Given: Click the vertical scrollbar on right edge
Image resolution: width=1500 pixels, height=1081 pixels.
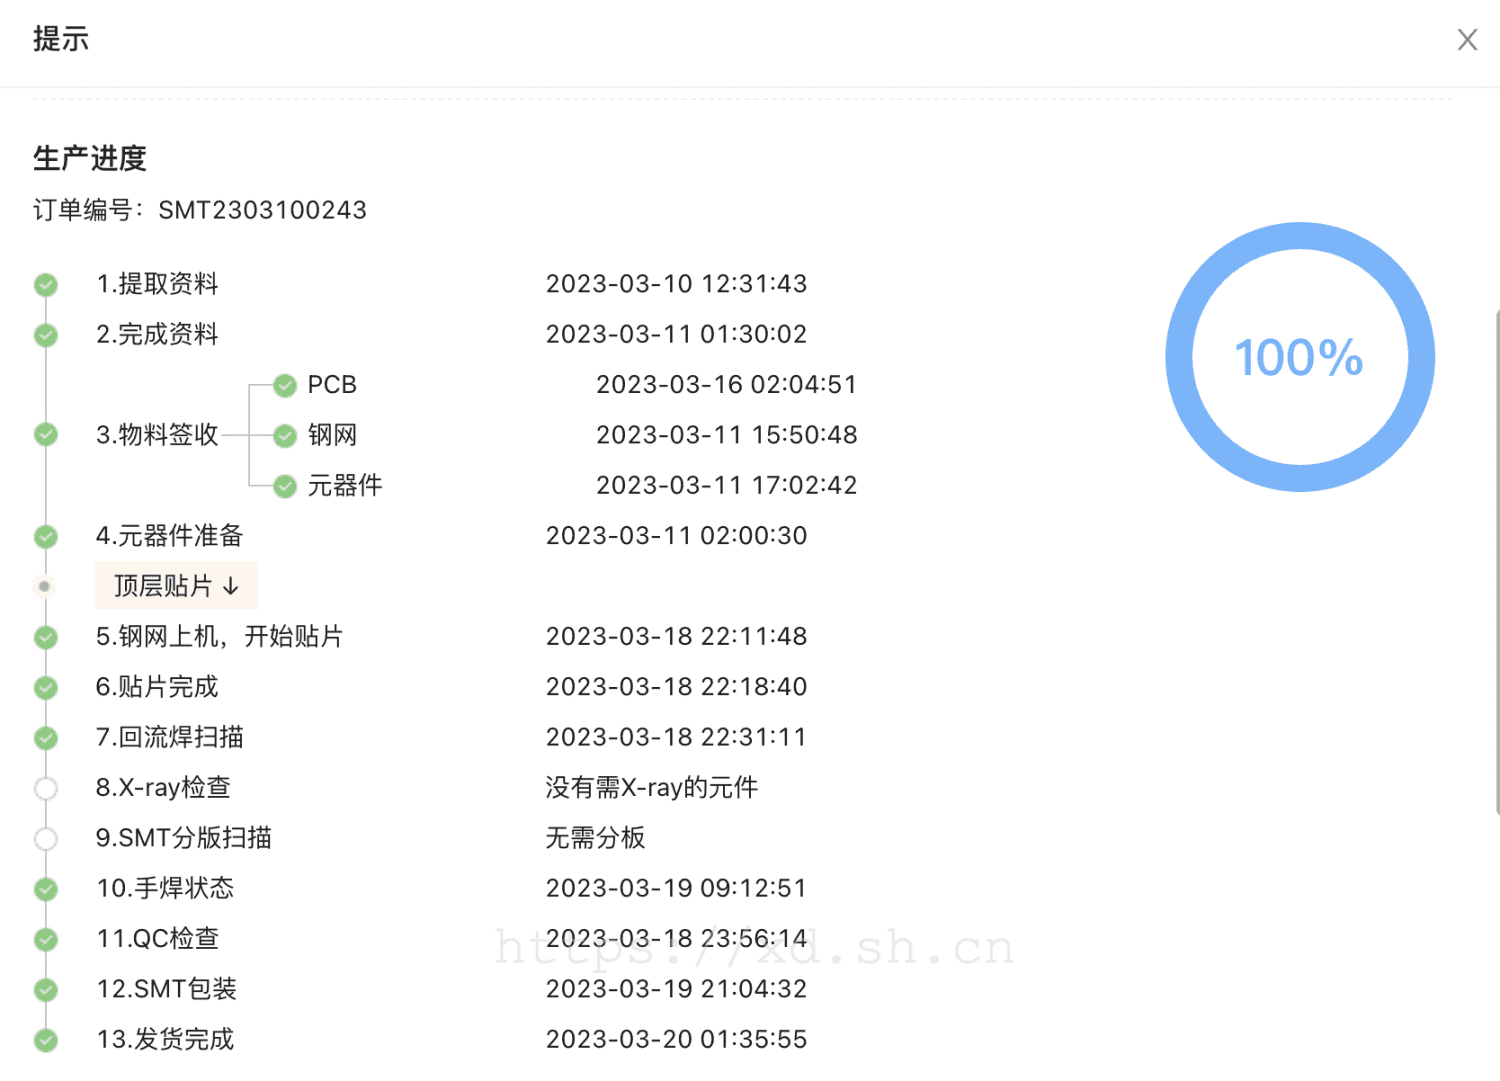Looking at the screenshot, I should point(1496,560).
